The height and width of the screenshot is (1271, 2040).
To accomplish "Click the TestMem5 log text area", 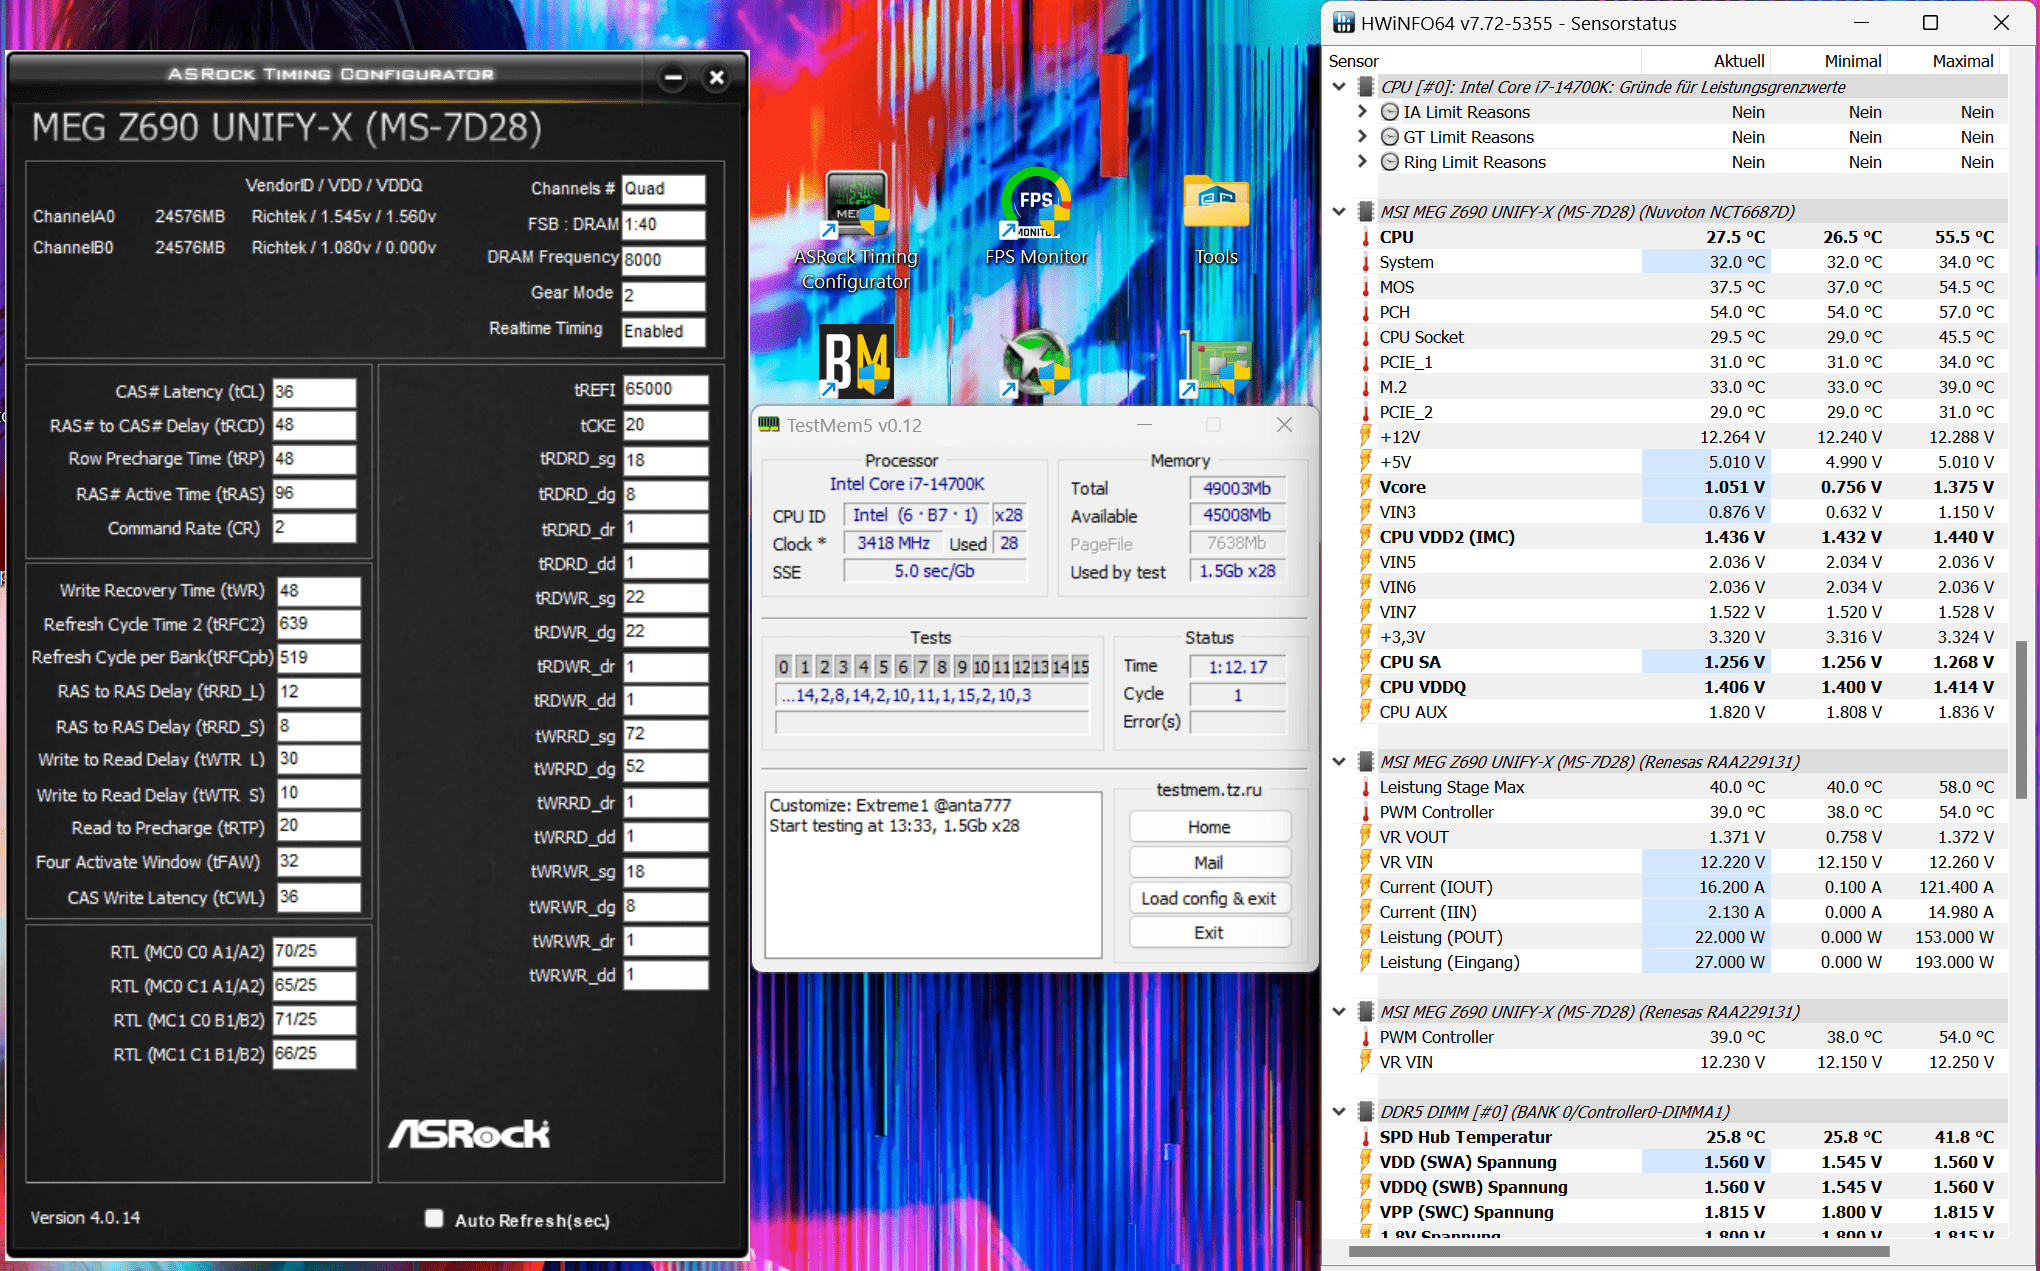I will pos(933,875).
